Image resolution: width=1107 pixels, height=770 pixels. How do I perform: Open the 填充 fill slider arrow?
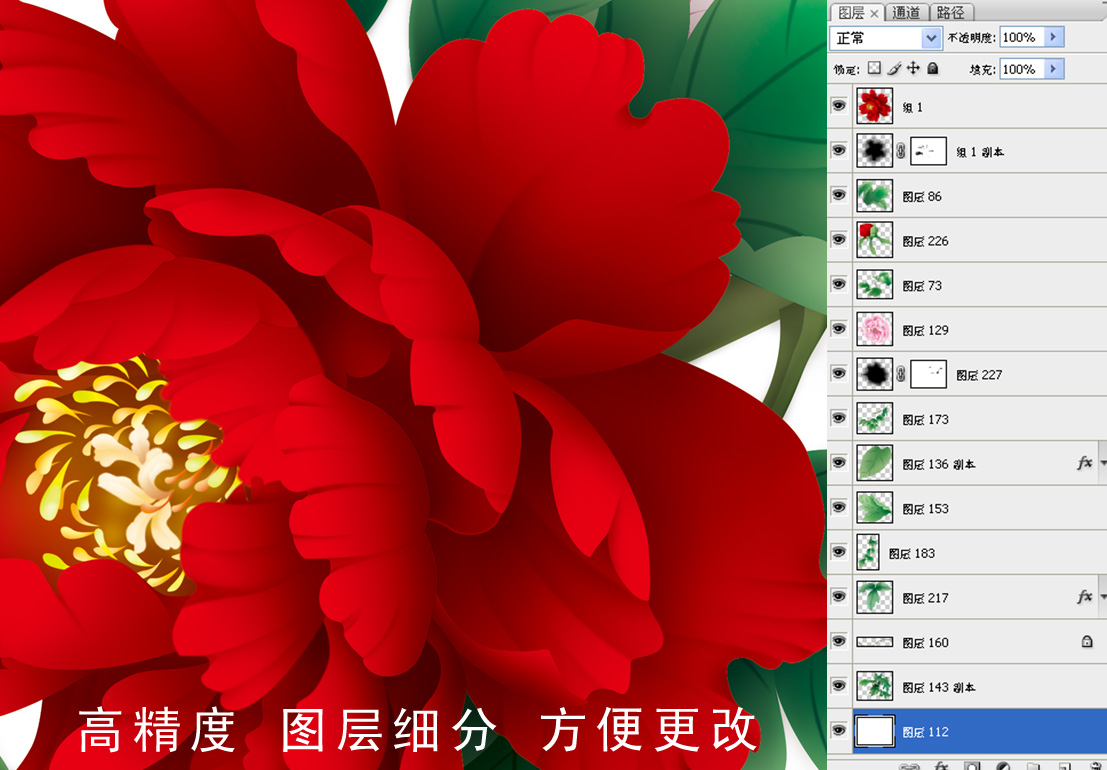coord(1054,68)
